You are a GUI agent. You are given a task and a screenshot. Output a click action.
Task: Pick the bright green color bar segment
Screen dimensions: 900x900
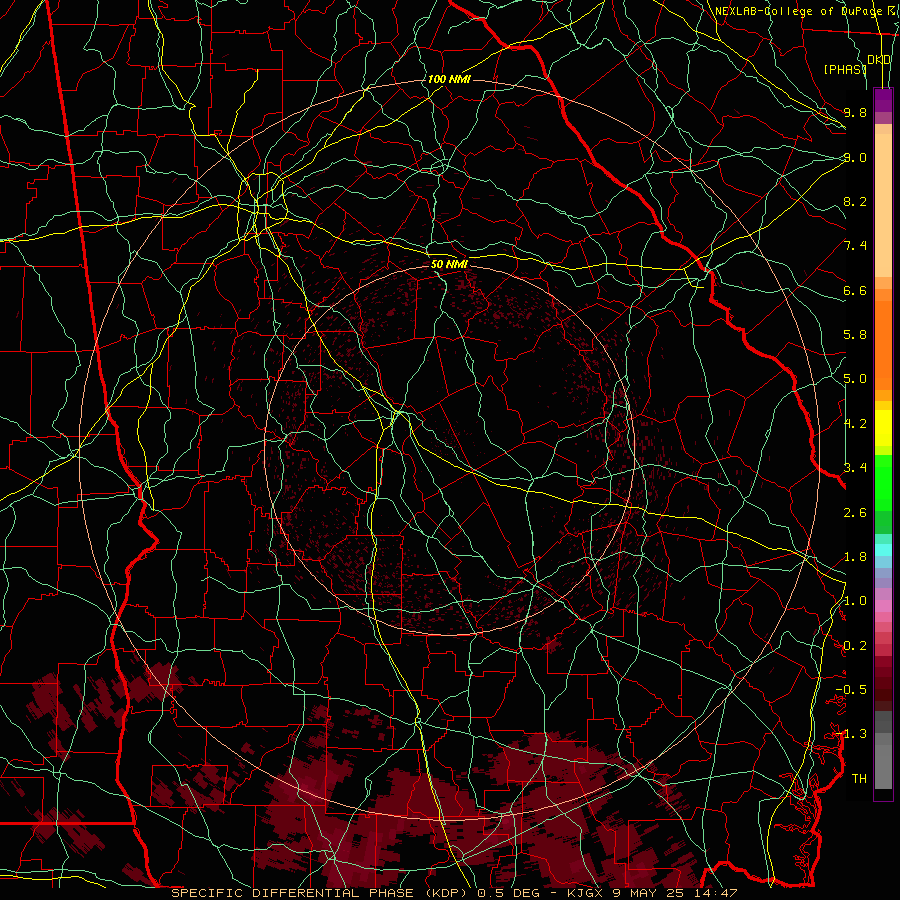tap(883, 482)
